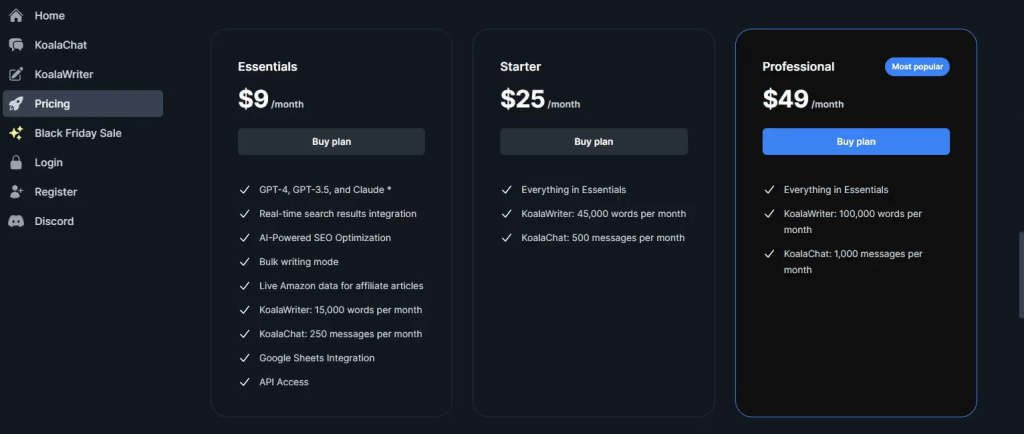
Task: Click the KoalaChat speech bubble icon
Action: [16, 45]
